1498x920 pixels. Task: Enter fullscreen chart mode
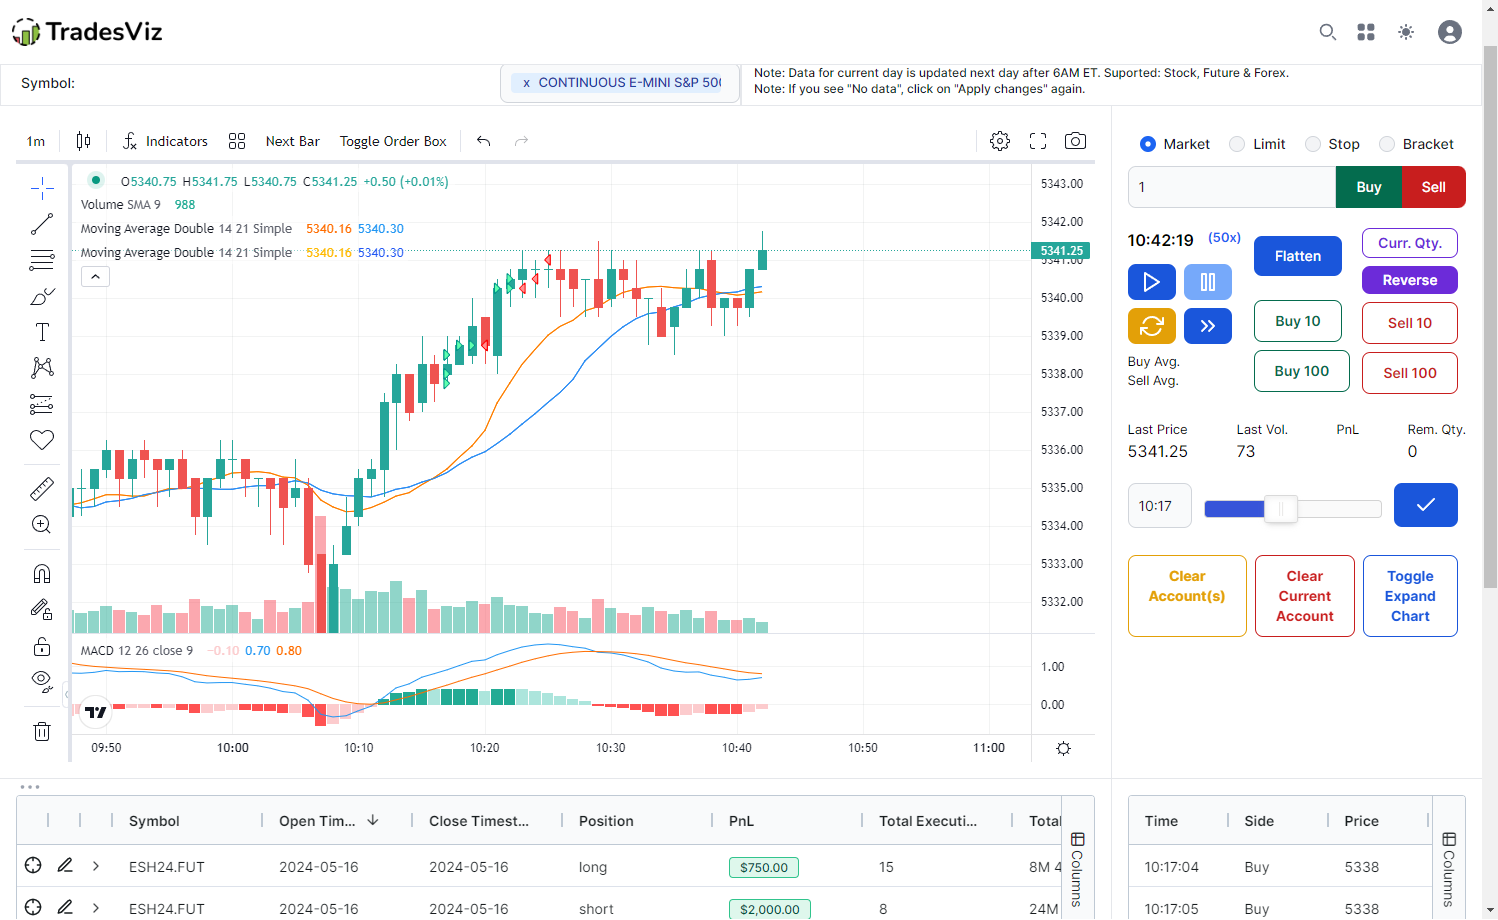pos(1038,141)
